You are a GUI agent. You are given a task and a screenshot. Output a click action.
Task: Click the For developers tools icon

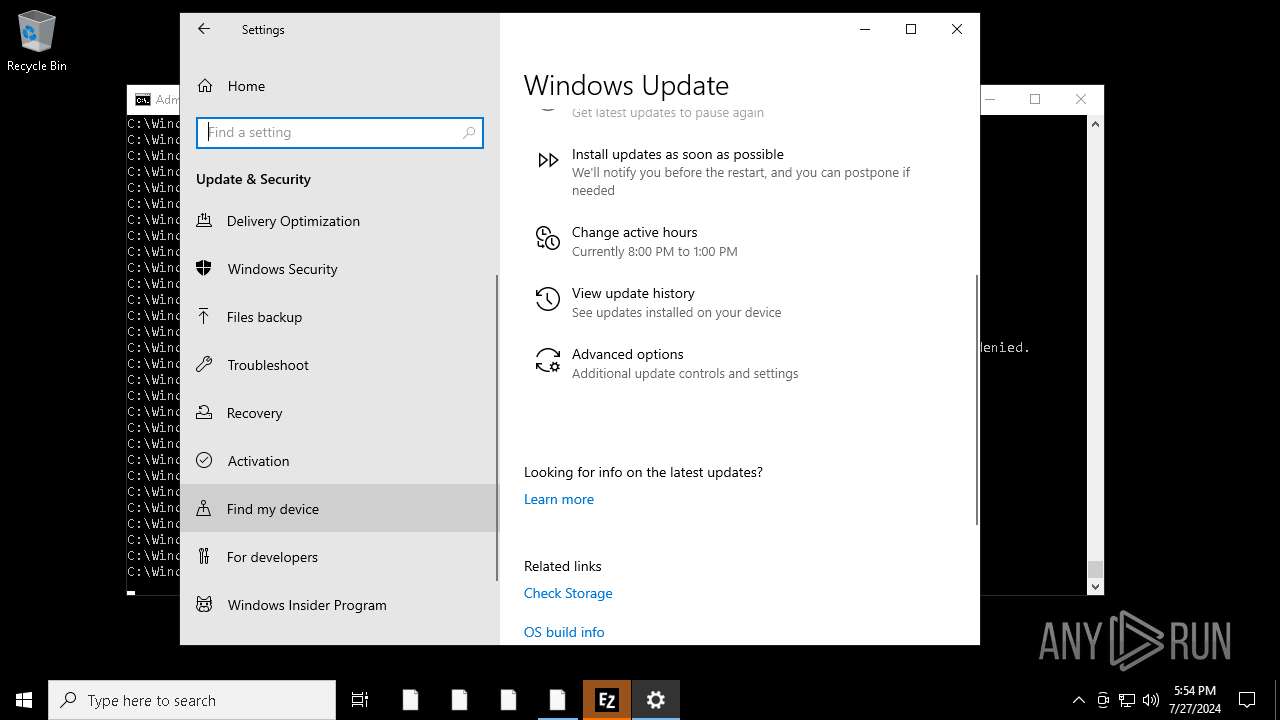tap(204, 557)
